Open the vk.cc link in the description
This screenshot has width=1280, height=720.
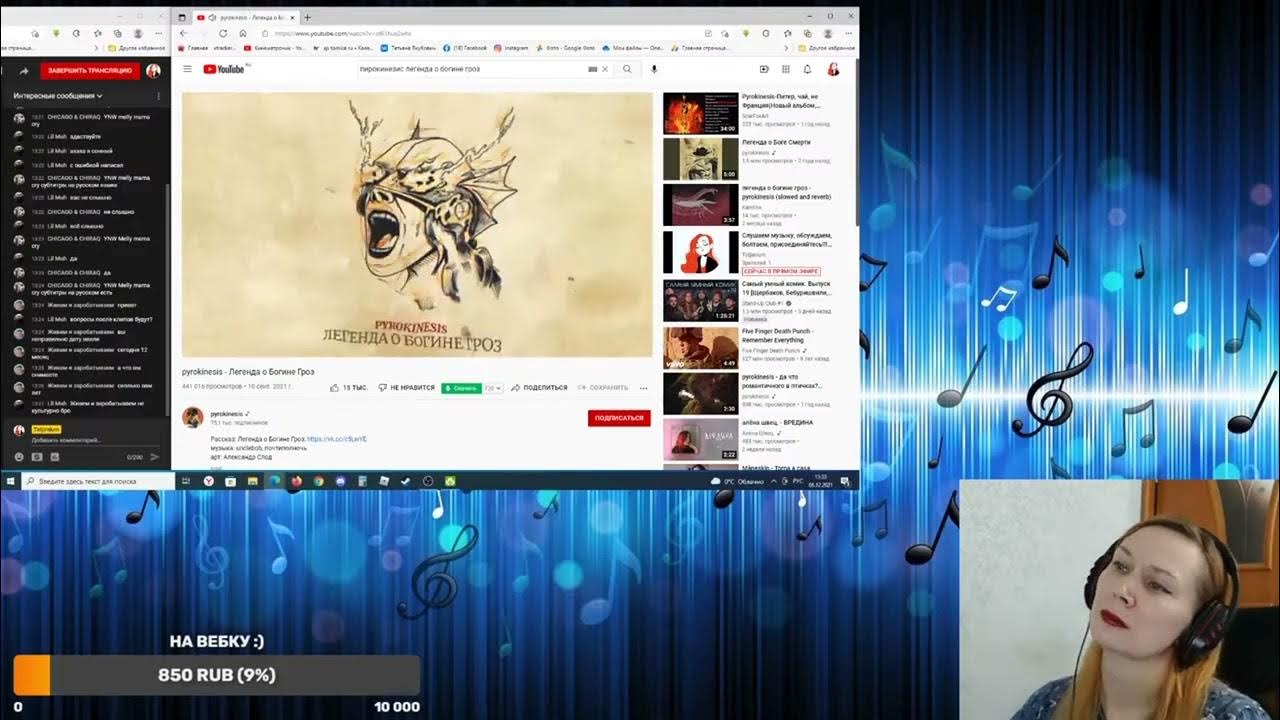coord(336,439)
